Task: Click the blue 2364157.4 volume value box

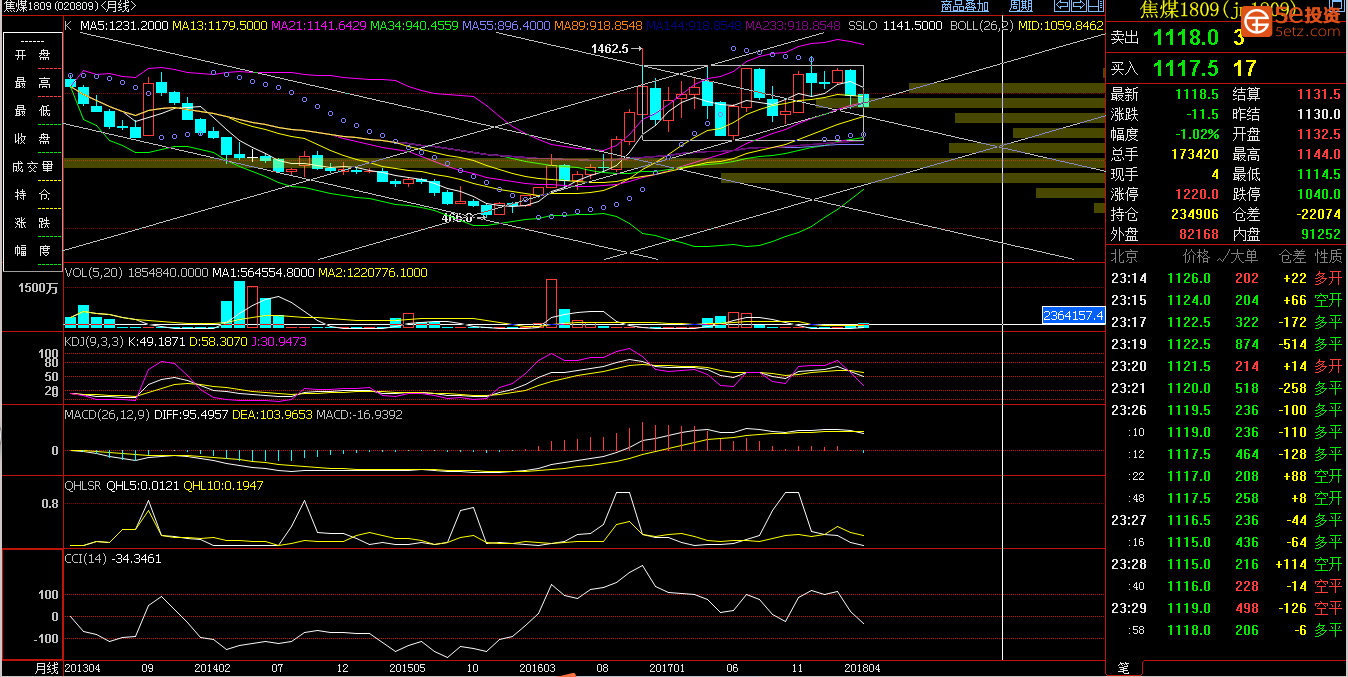Action: pos(1073,315)
